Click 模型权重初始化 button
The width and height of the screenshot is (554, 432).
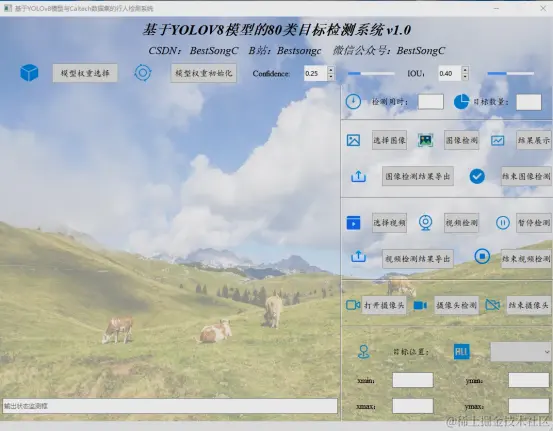tap(204, 73)
